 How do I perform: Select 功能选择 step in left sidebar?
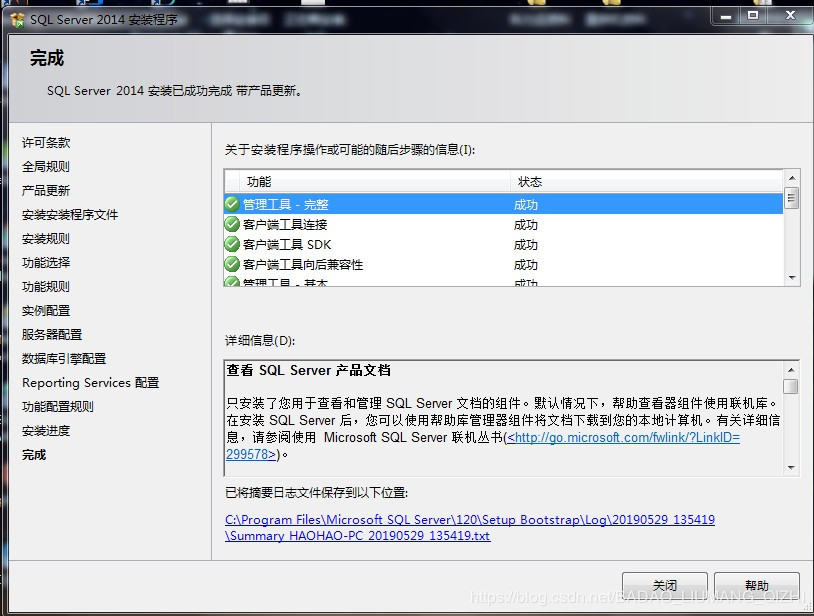pyautogui.click(x=46, y=263)
